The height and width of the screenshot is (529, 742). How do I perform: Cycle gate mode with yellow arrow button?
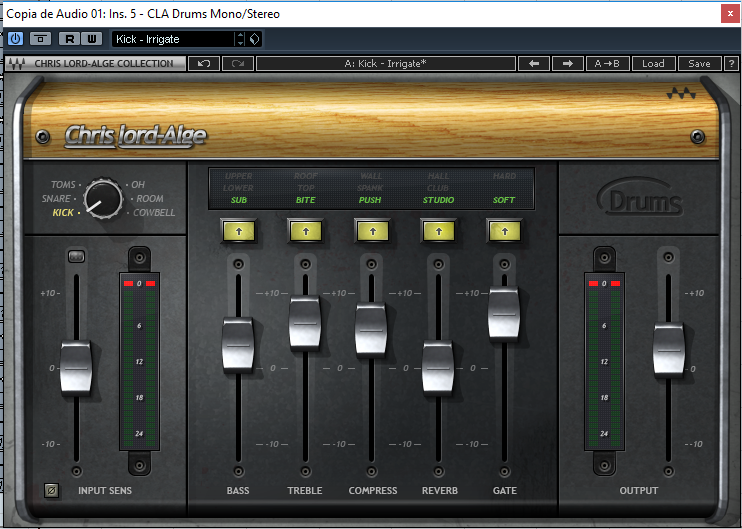pyautogui.click(x=504, y=231)
